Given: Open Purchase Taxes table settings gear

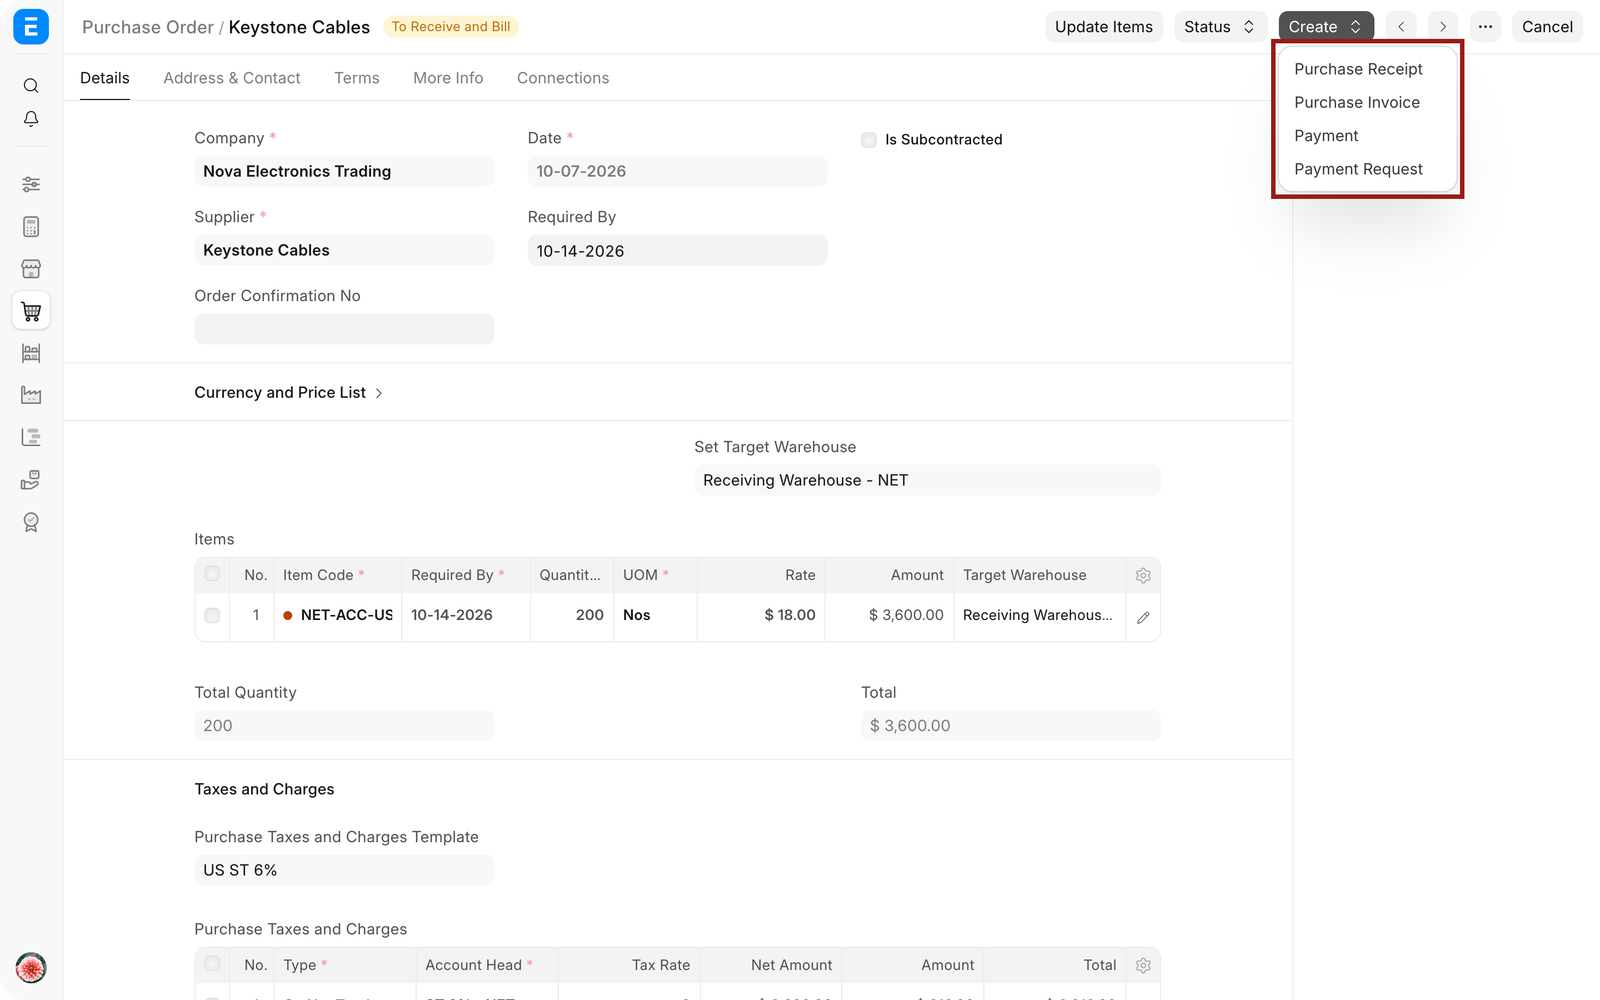Looking at the screenshot, I should 1143,965.
